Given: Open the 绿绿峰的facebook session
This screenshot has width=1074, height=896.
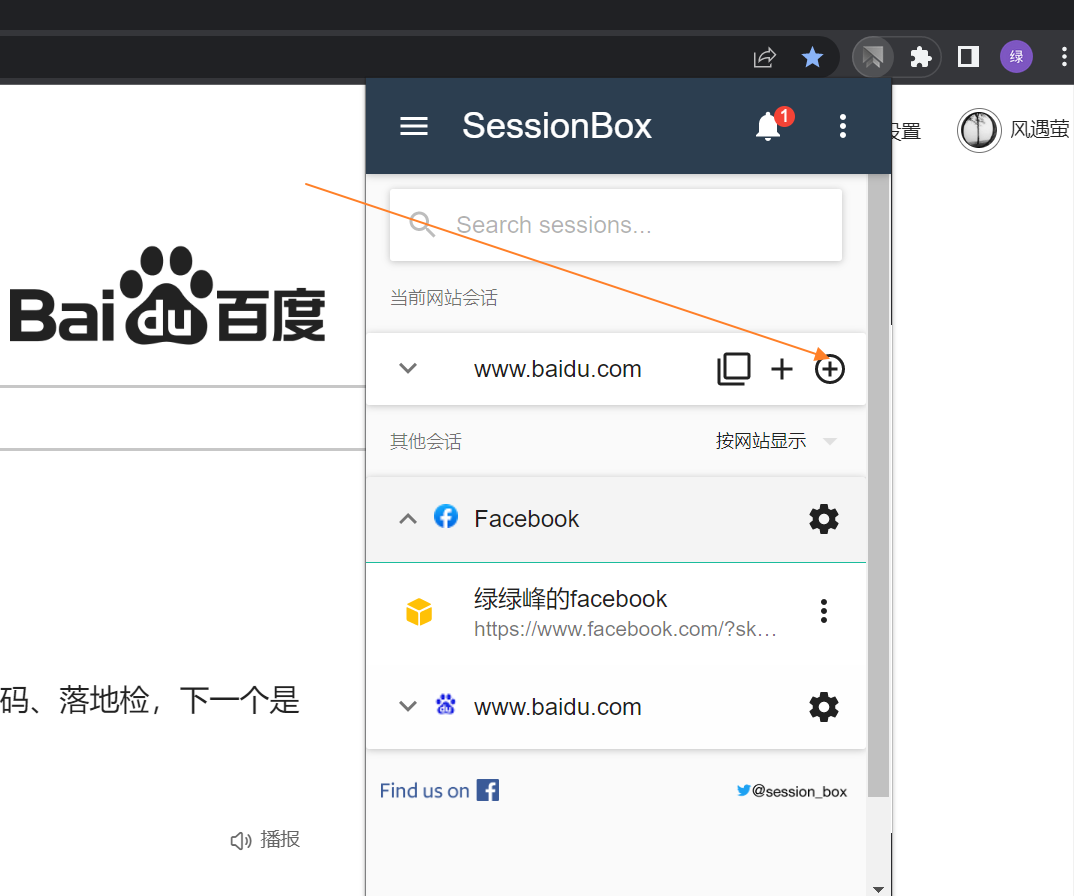Looking at the screenshot, I should pyautogui.click(x=616, y=611).
